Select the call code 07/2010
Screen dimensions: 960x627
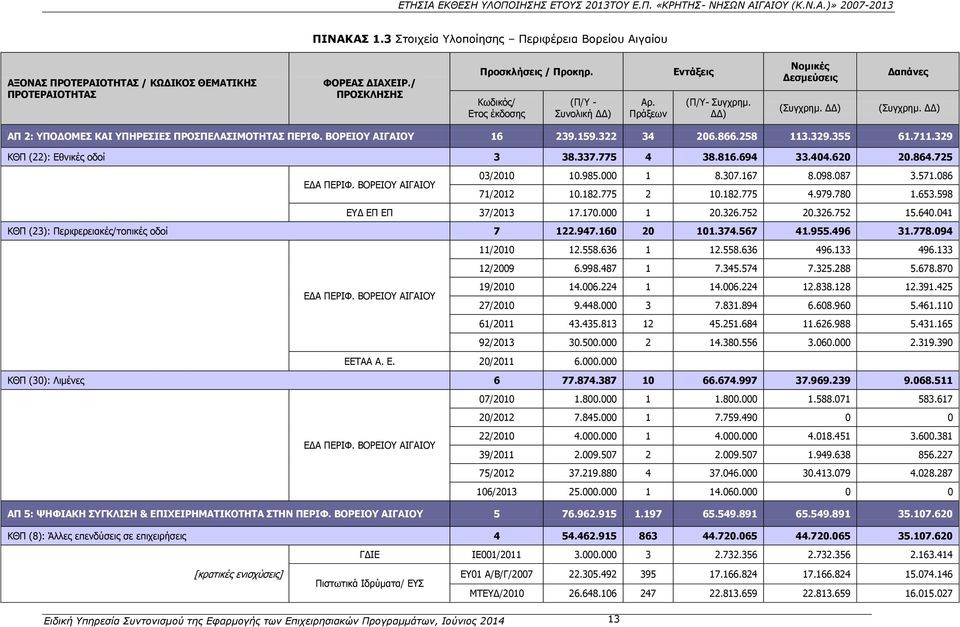(x=497, y=399)
